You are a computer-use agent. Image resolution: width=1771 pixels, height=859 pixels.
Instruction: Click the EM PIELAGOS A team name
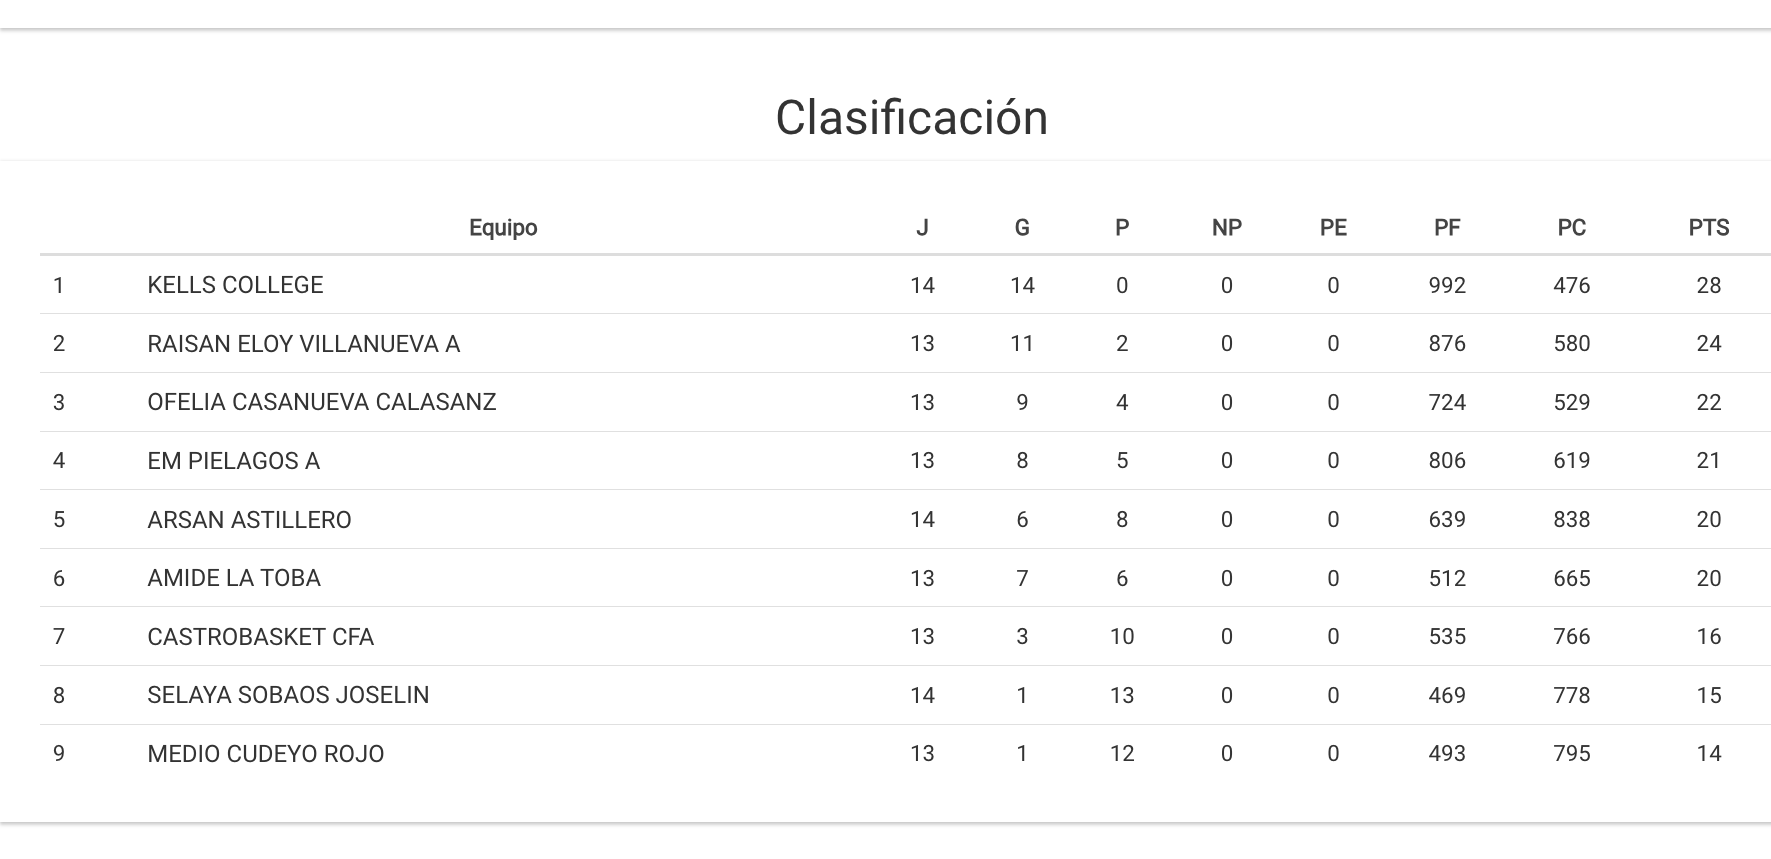click(x=233, y=461)
